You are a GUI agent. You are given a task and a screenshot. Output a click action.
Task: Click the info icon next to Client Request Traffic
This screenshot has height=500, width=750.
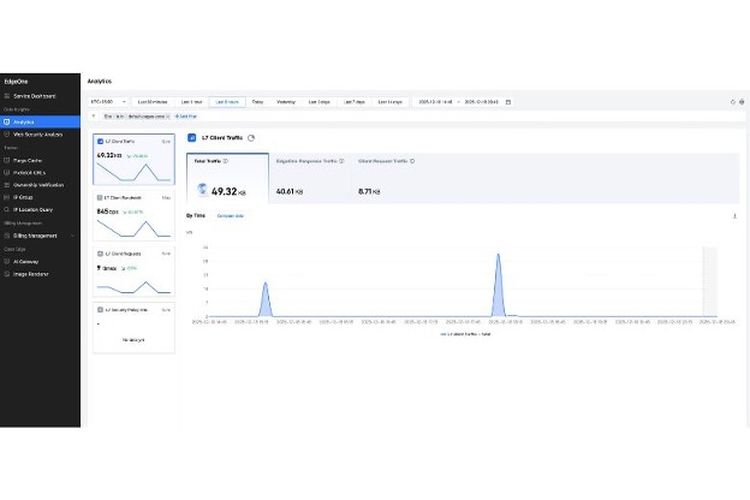(x=412, y=161)
